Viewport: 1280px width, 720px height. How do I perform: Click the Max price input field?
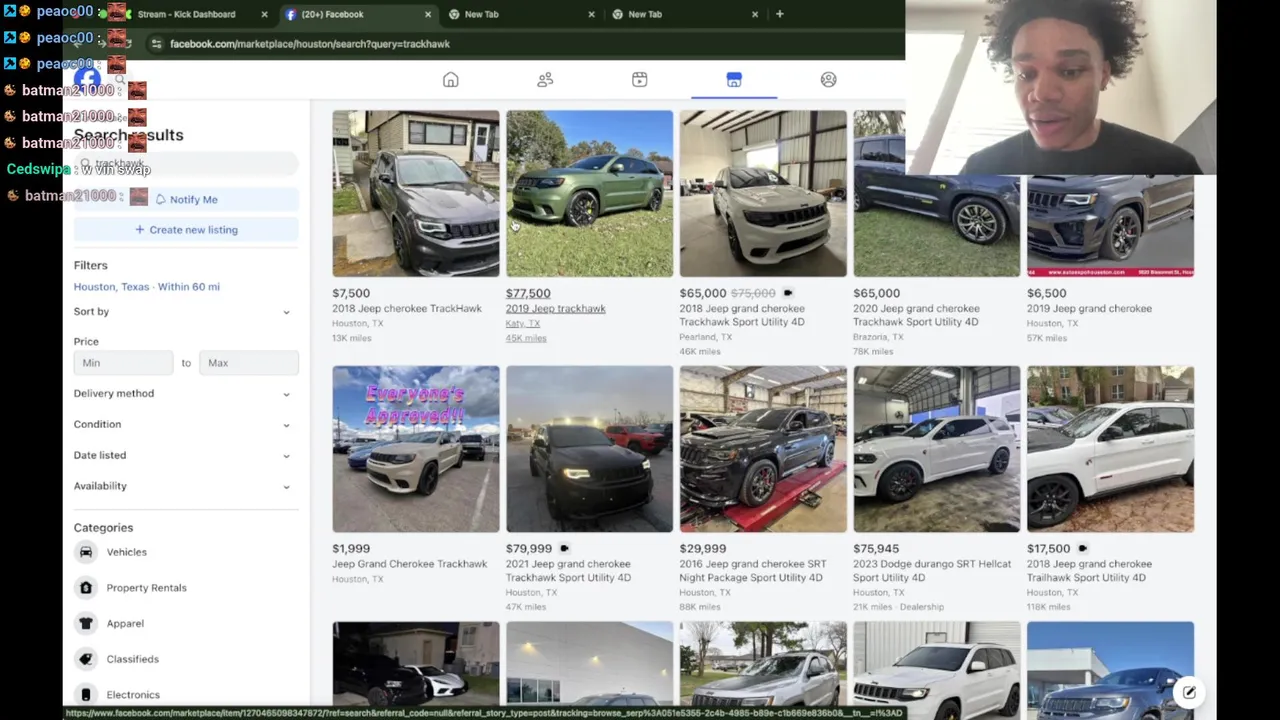[x=248, y=363]
